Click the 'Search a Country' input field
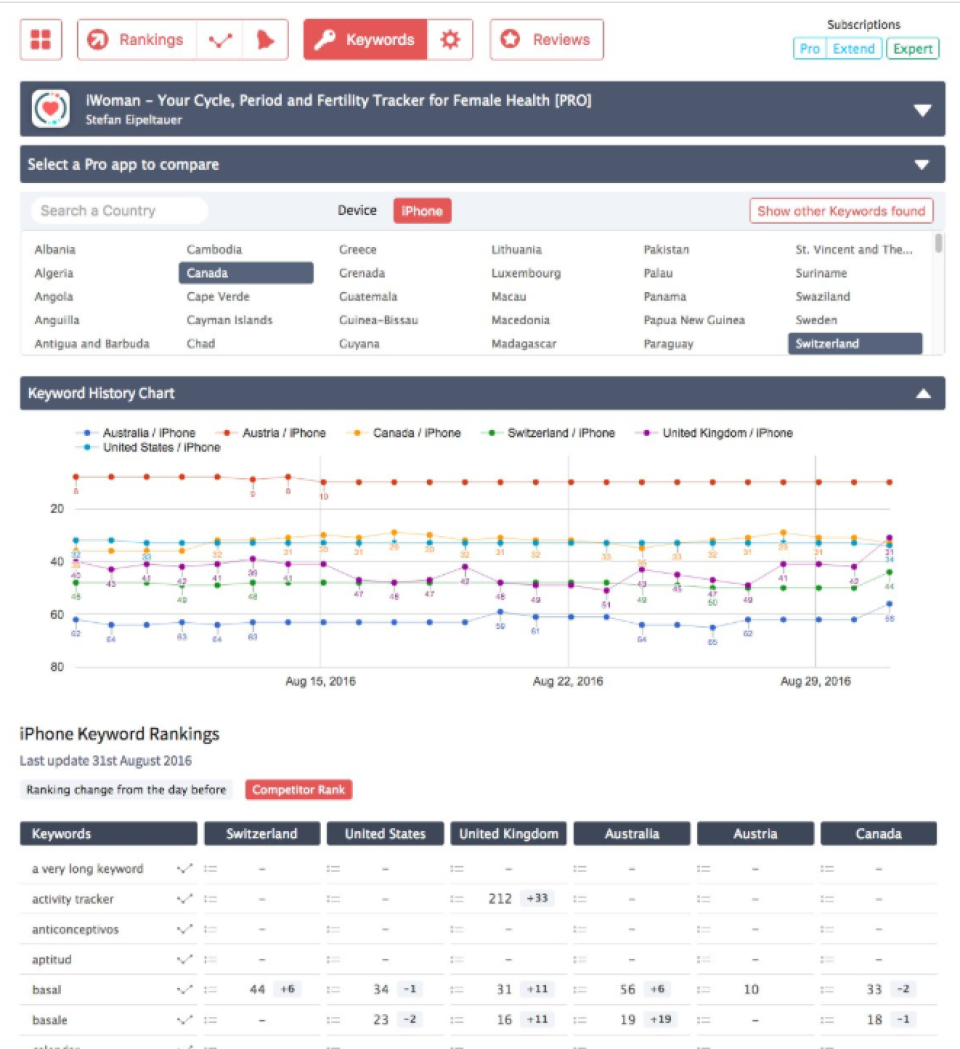The image size is (960, 1049). [x=115, y=211]
